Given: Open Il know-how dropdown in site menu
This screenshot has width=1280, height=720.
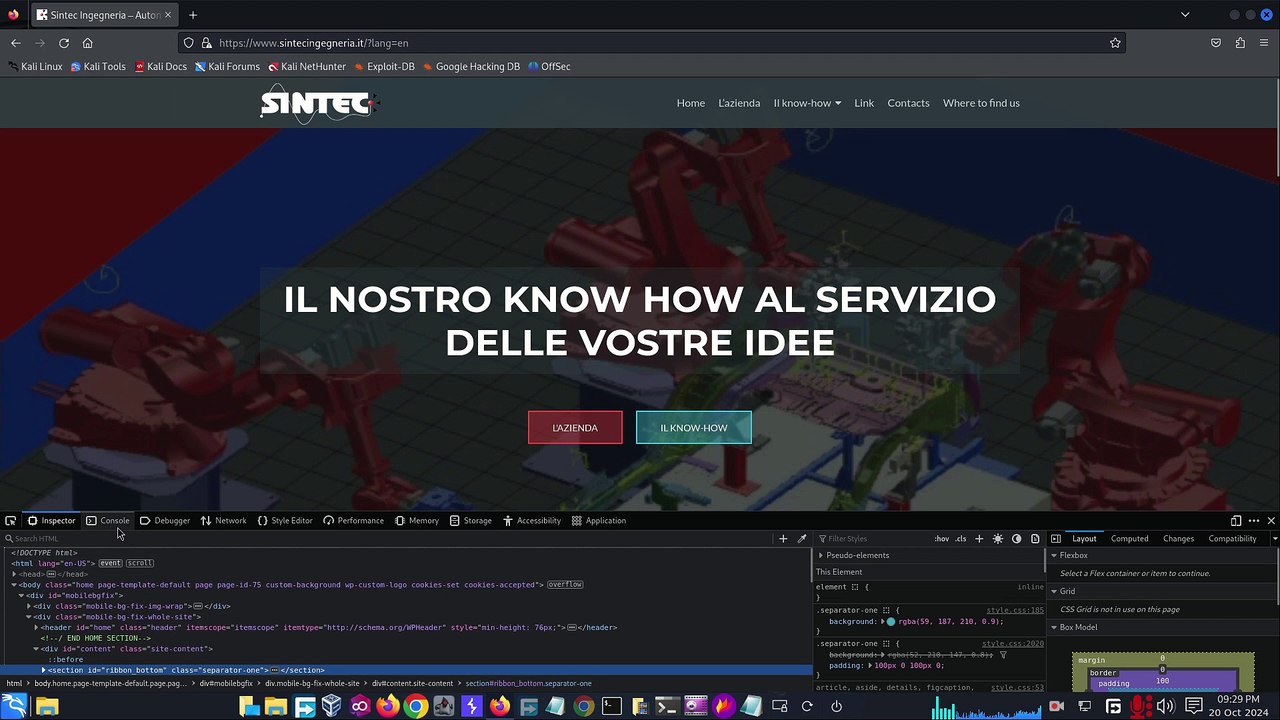Looking at the screenshot, I should point(807,103).
